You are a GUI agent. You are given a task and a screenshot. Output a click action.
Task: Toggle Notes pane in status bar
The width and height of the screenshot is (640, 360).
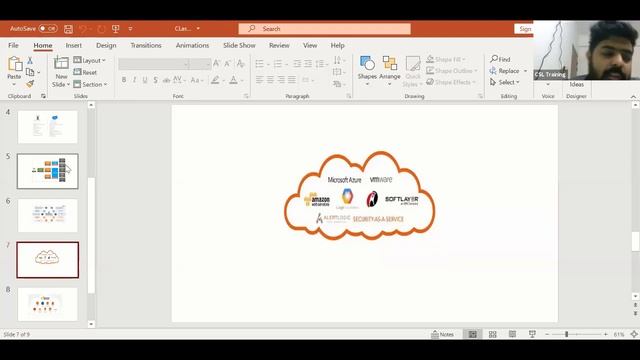coord(442,334)
